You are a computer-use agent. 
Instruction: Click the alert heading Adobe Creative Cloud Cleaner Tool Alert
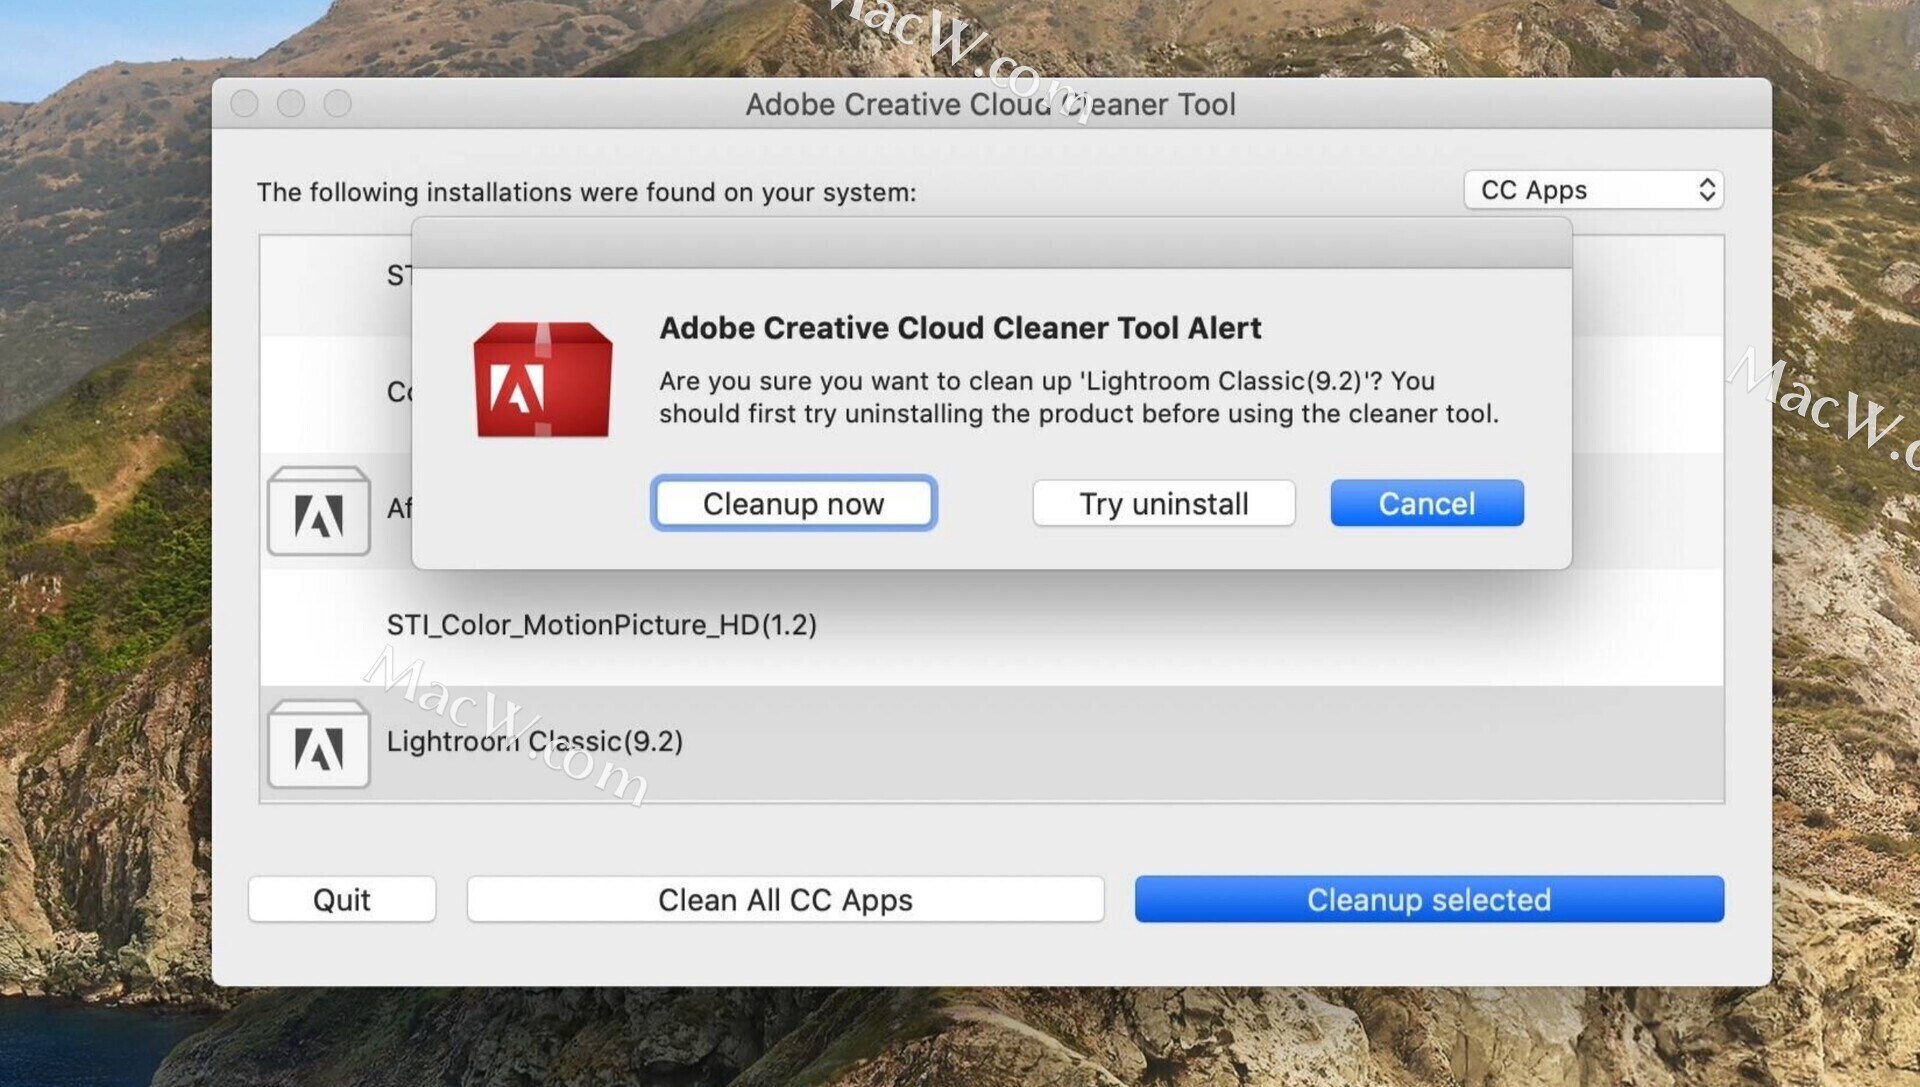pyautogui.click(x=960, y=328)
